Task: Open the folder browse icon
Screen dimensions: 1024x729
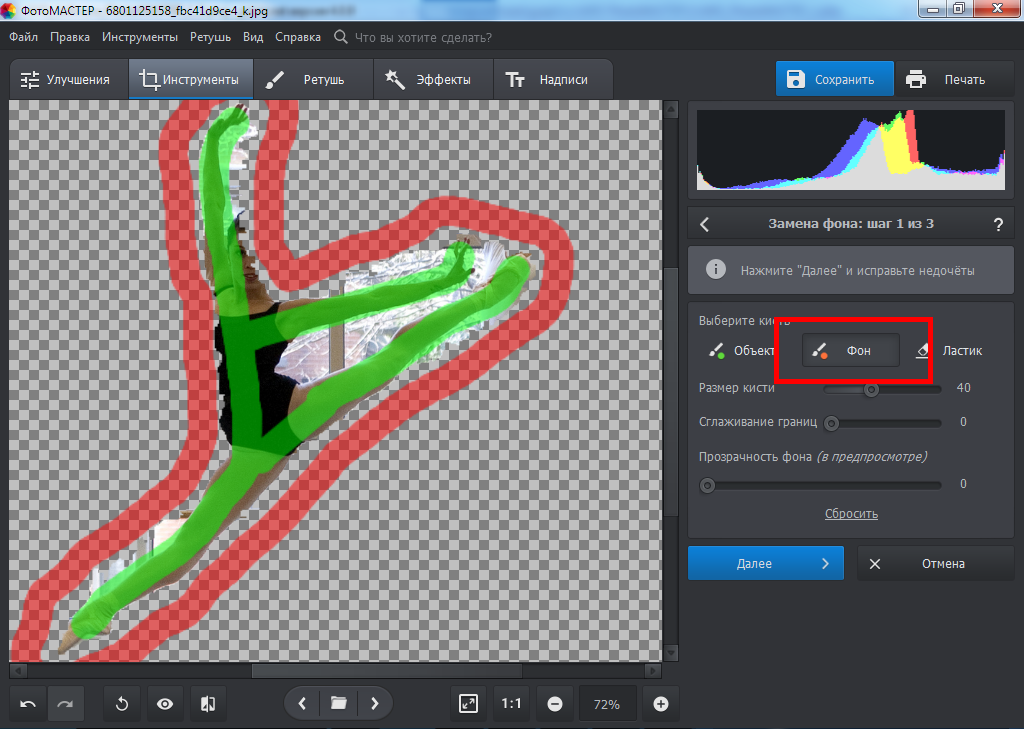Action: (338, 704)
